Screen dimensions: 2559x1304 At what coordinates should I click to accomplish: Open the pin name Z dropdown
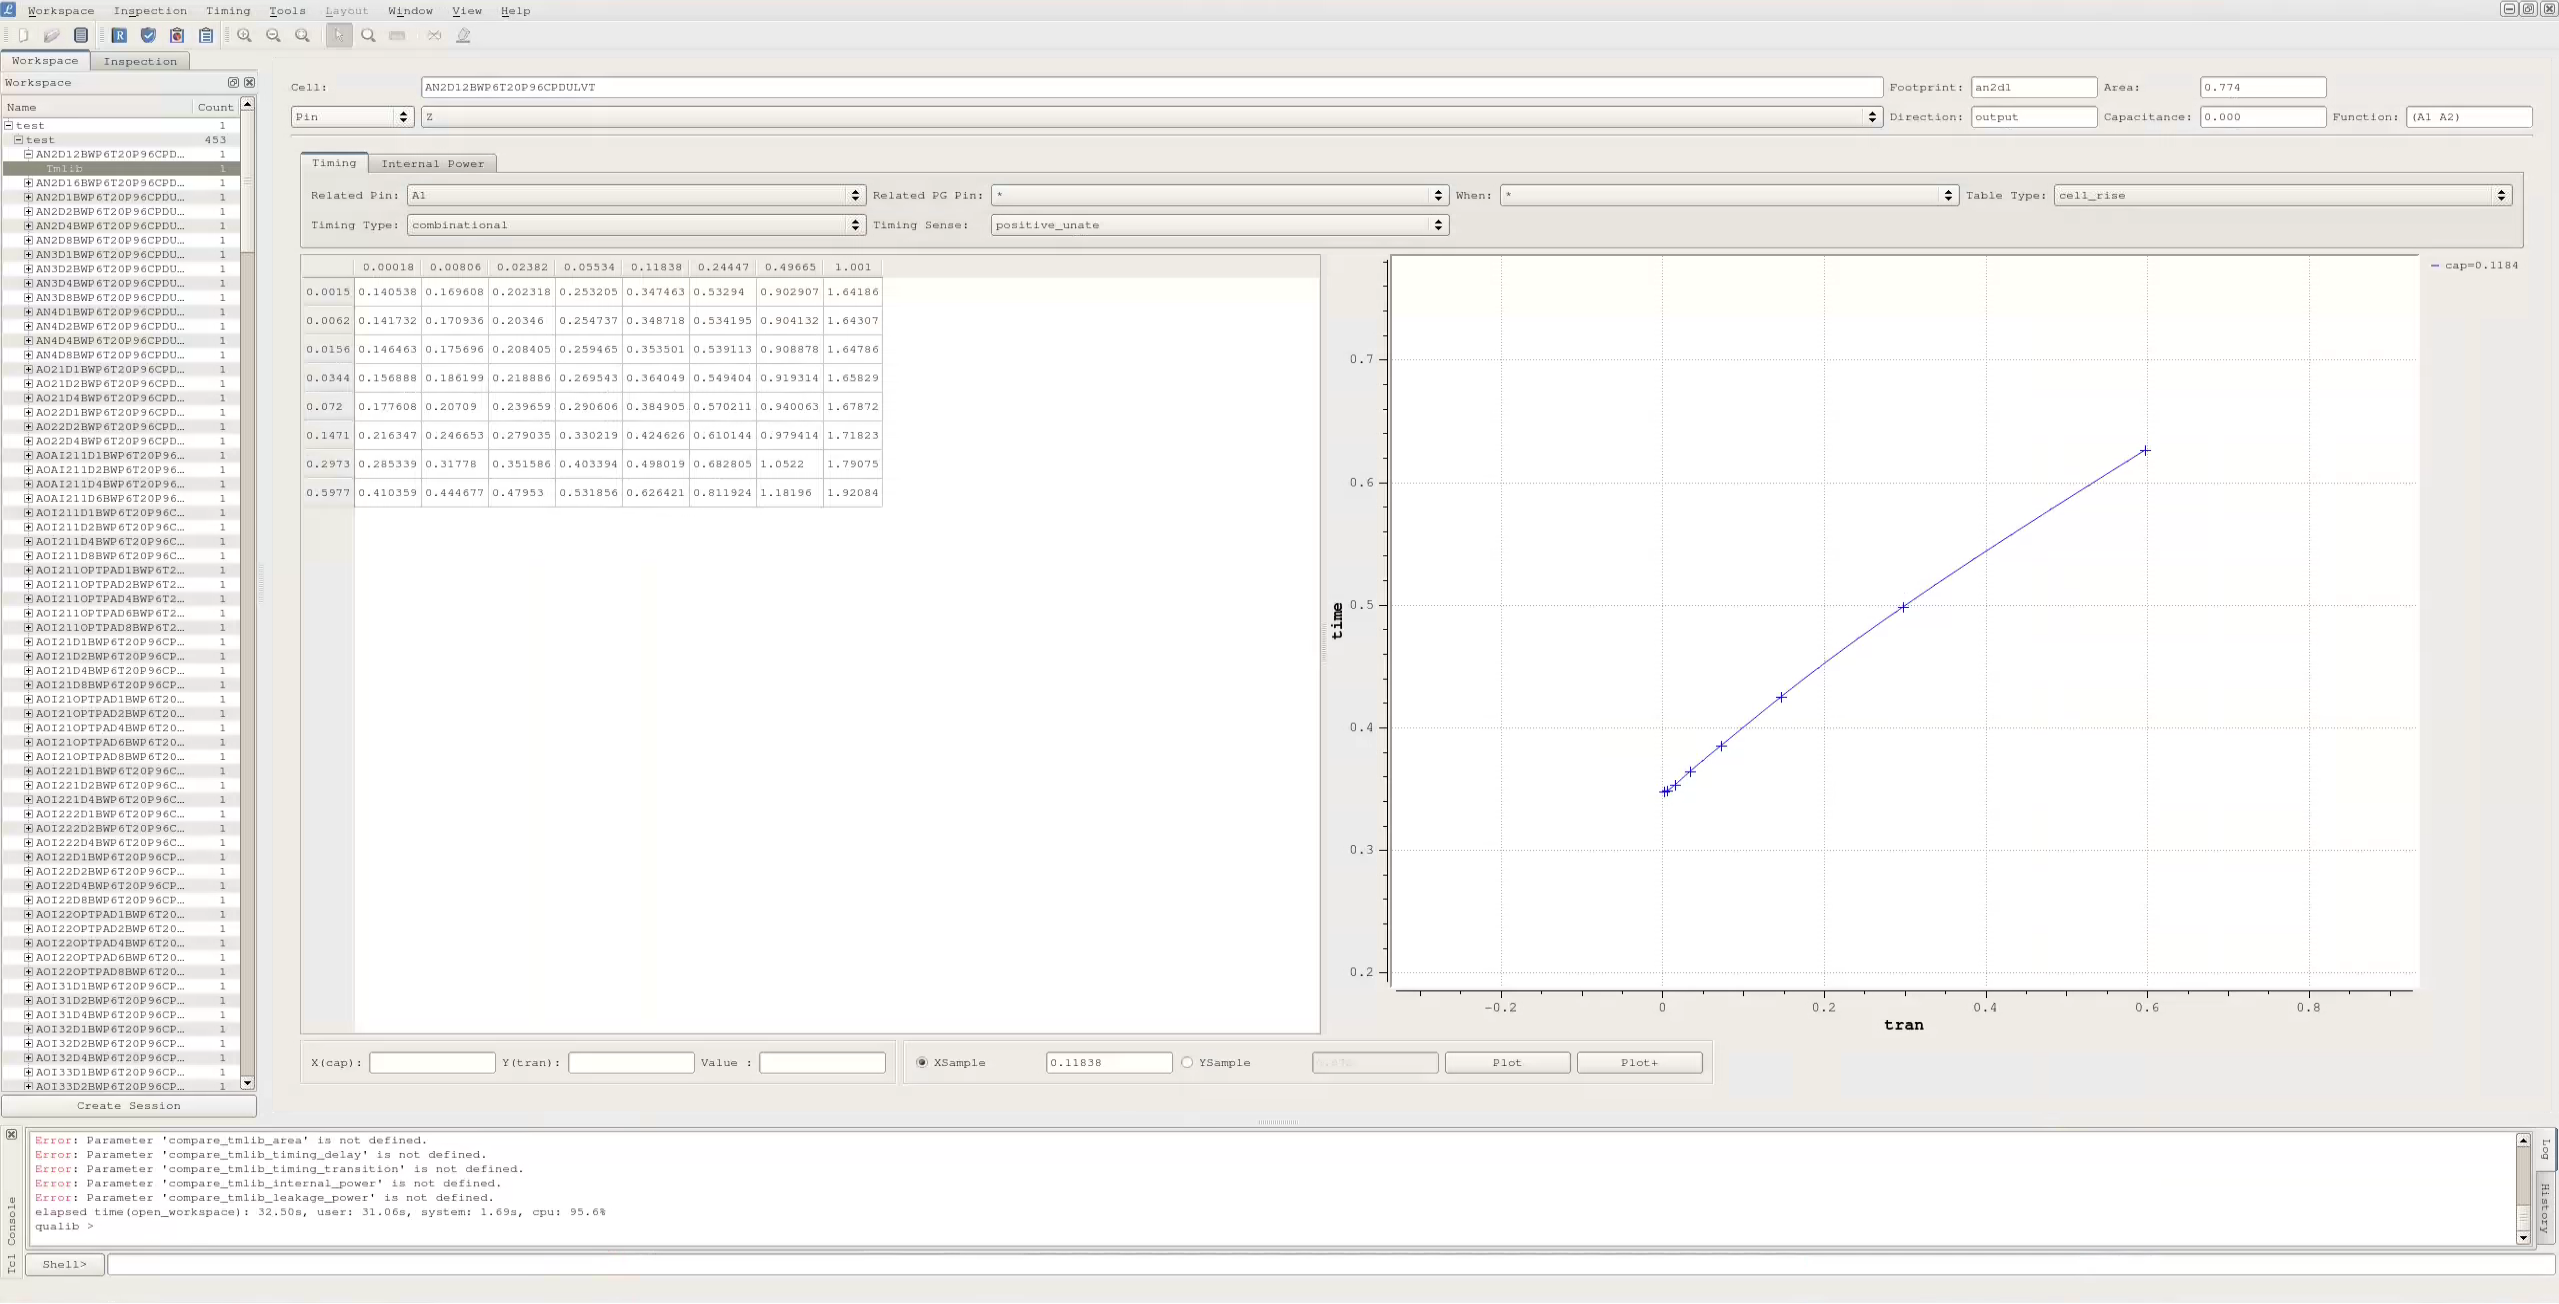click(x=1151, y=117)
